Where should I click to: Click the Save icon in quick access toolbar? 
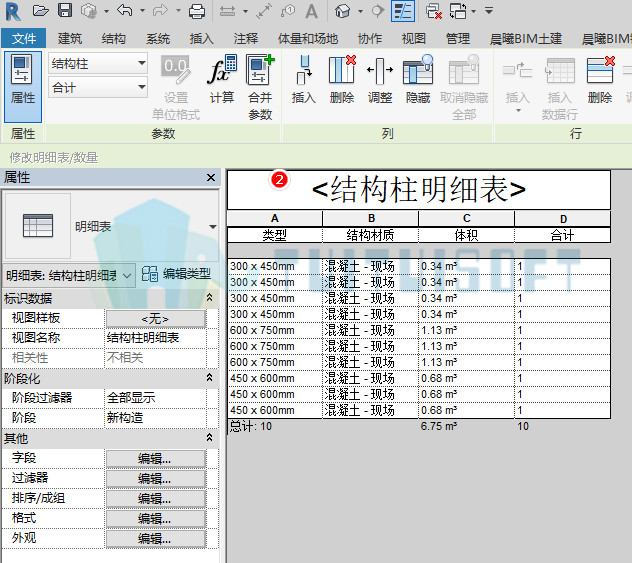point(64,11)
